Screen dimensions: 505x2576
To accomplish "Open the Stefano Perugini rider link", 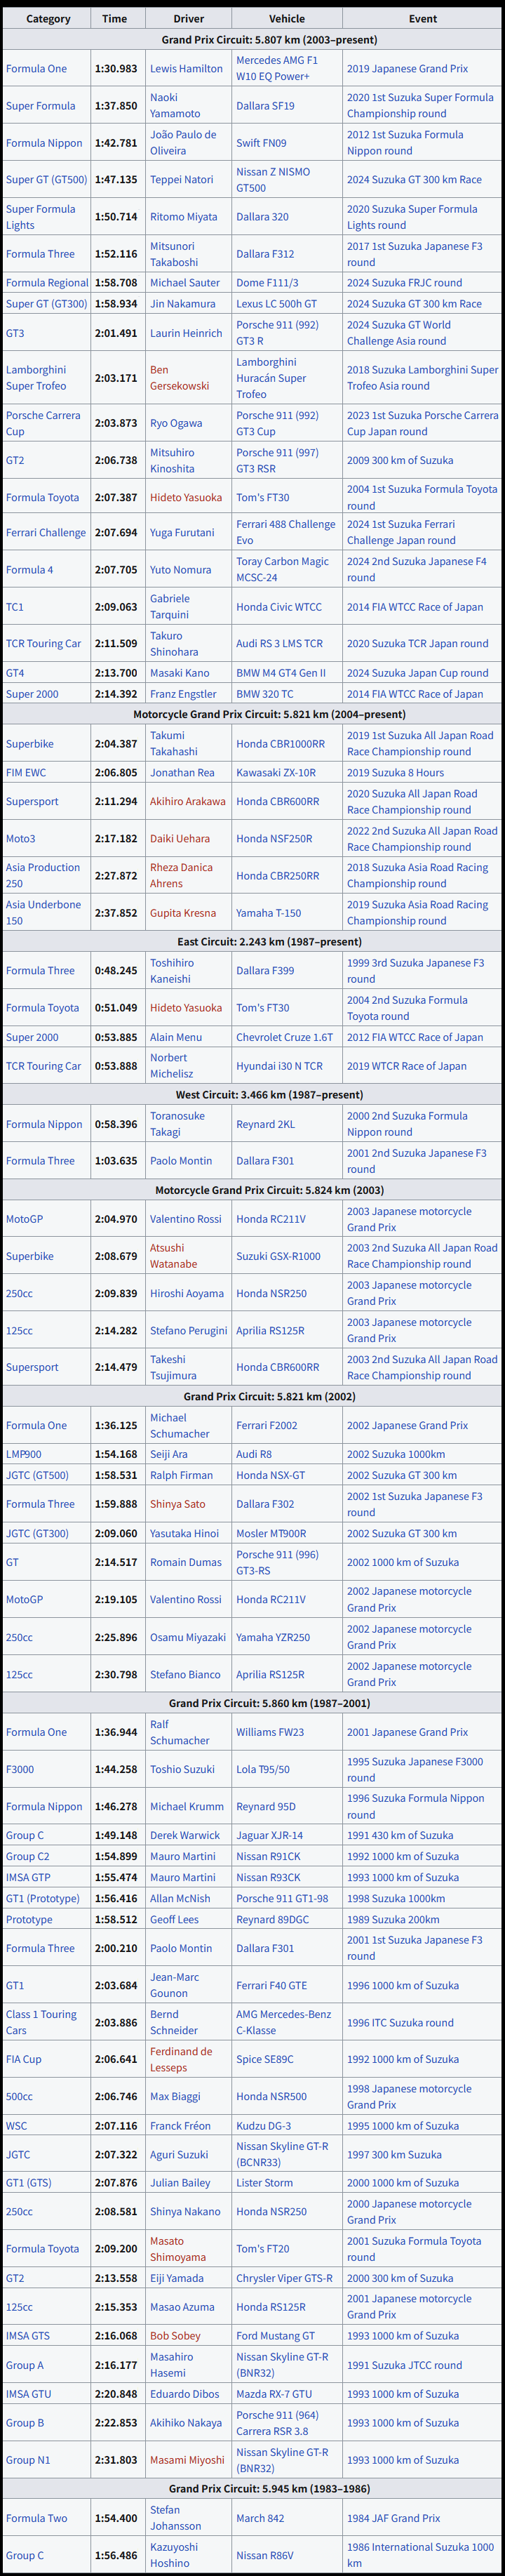I will coord(190,1331).
